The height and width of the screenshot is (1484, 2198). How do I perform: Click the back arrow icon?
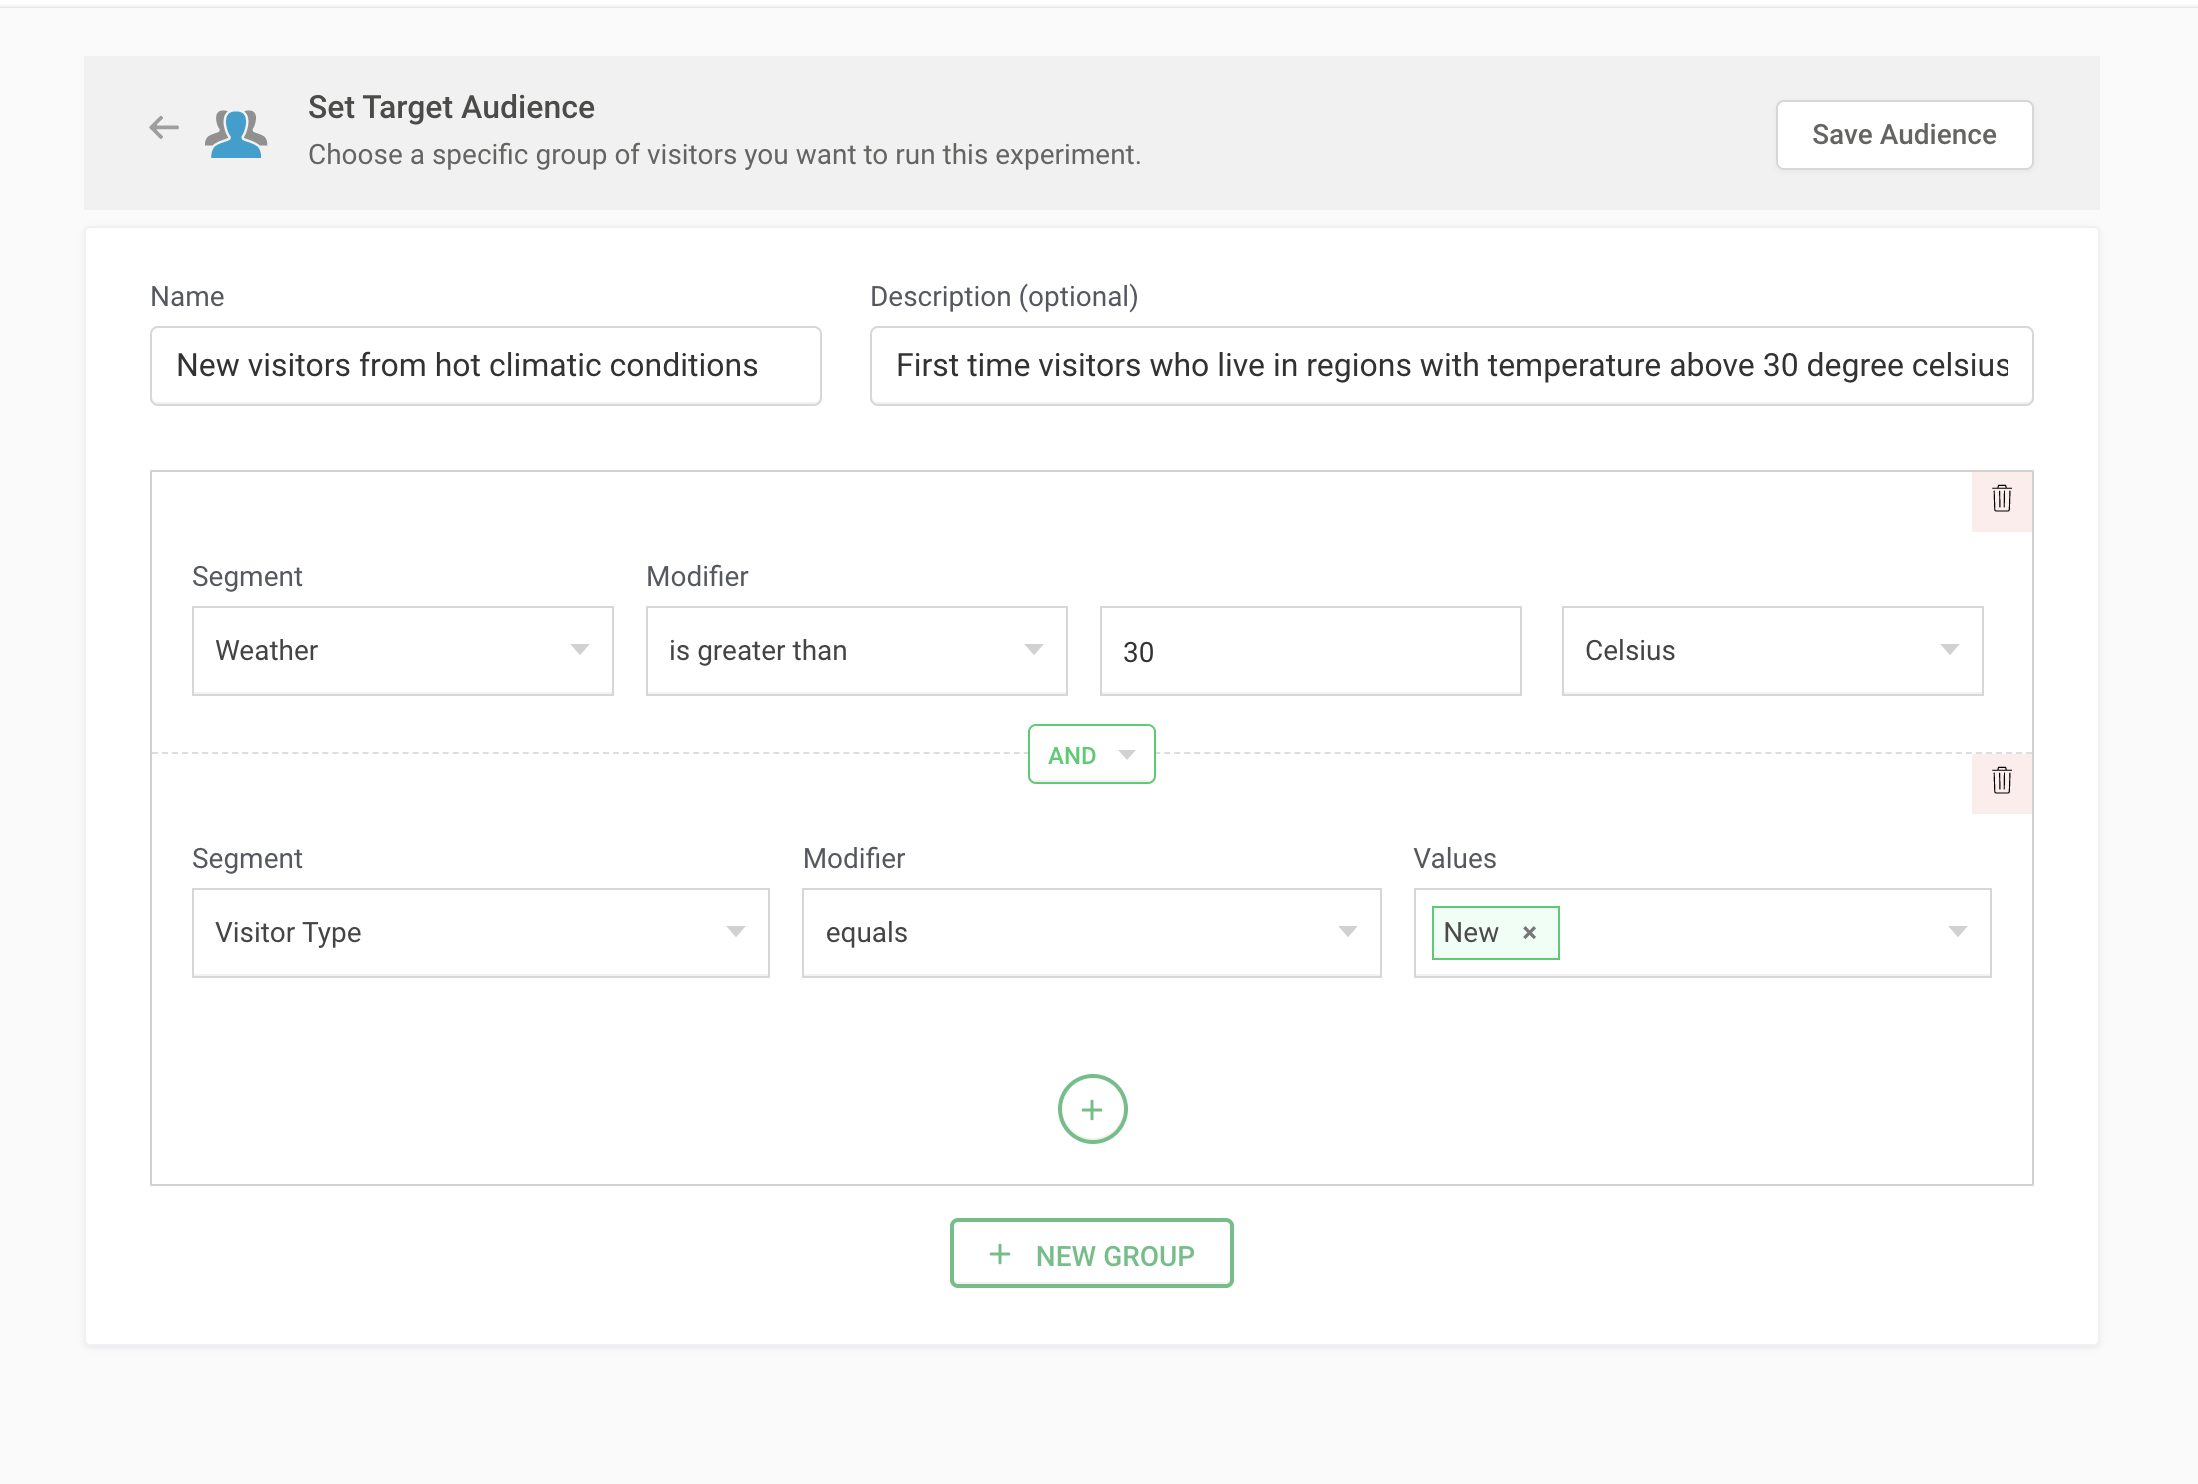pos(164,128)
